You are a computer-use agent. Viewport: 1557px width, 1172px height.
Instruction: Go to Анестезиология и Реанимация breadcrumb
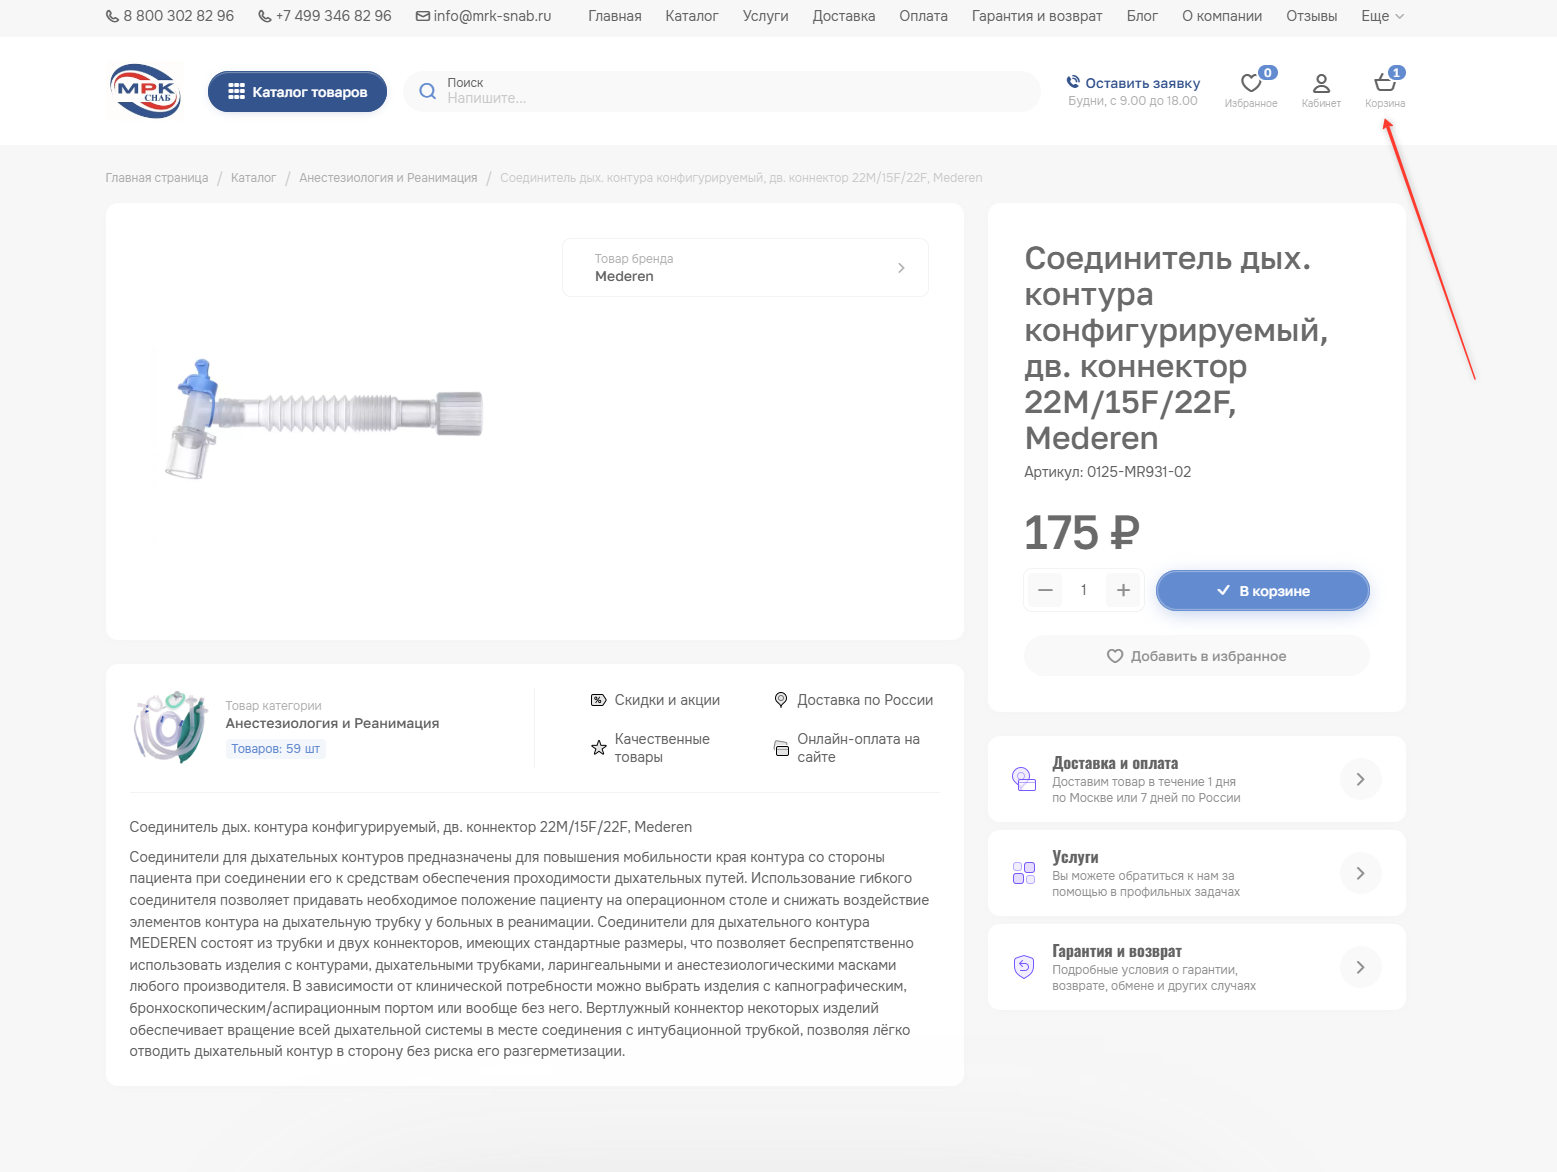tap(388, 178)
